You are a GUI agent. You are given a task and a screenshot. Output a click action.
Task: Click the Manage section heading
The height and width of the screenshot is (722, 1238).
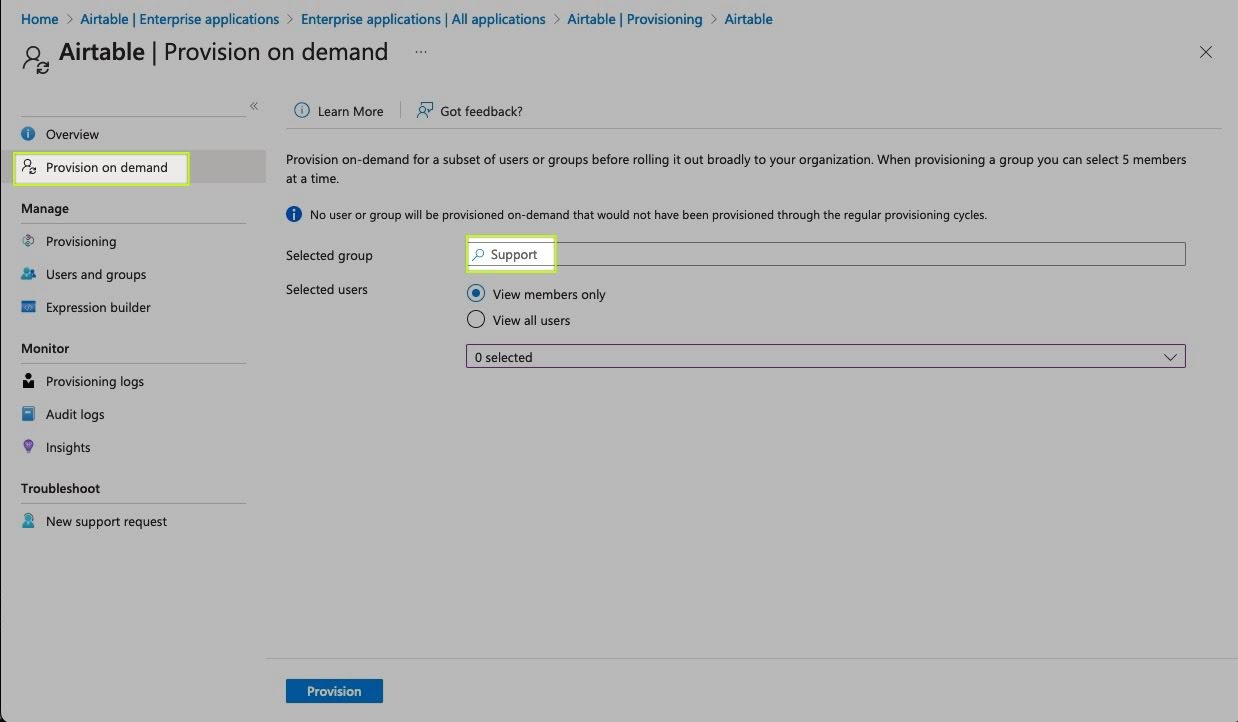pos(45,208)
